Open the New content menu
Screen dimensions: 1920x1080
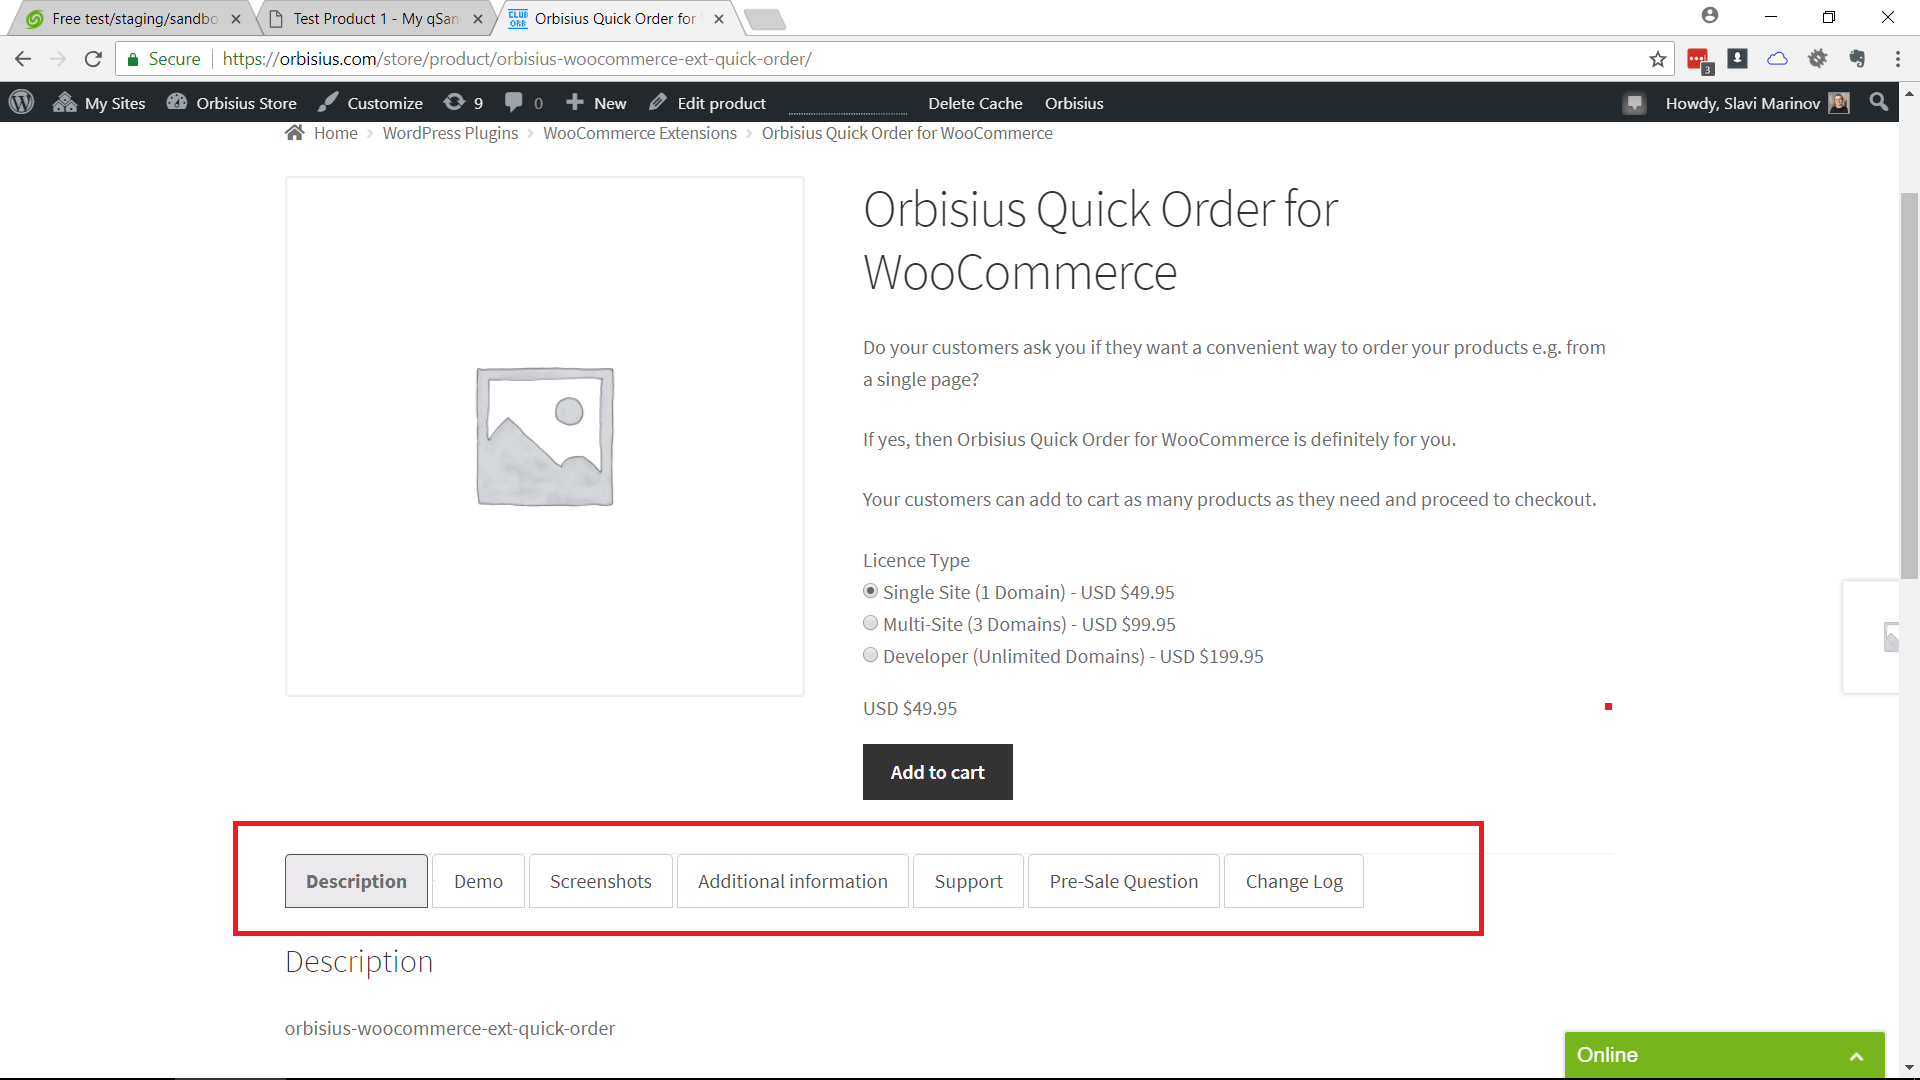tap(596, 103)
